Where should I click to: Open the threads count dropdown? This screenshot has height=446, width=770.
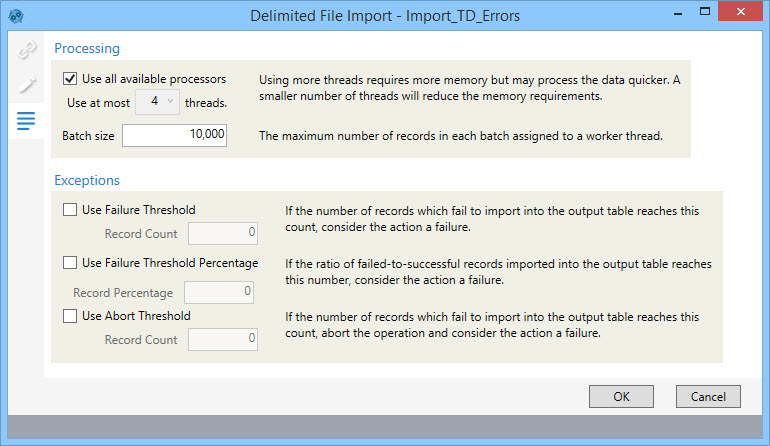[x=157, y=102]
